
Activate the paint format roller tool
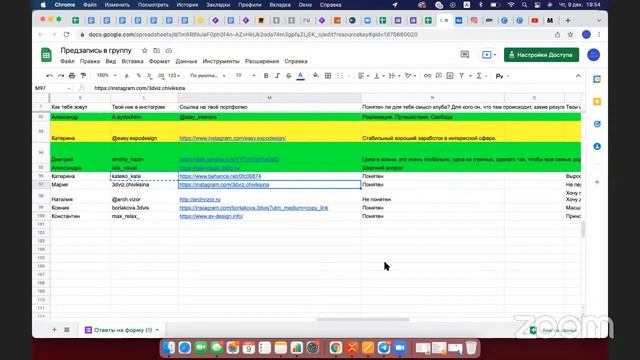[x=83, y=76]
